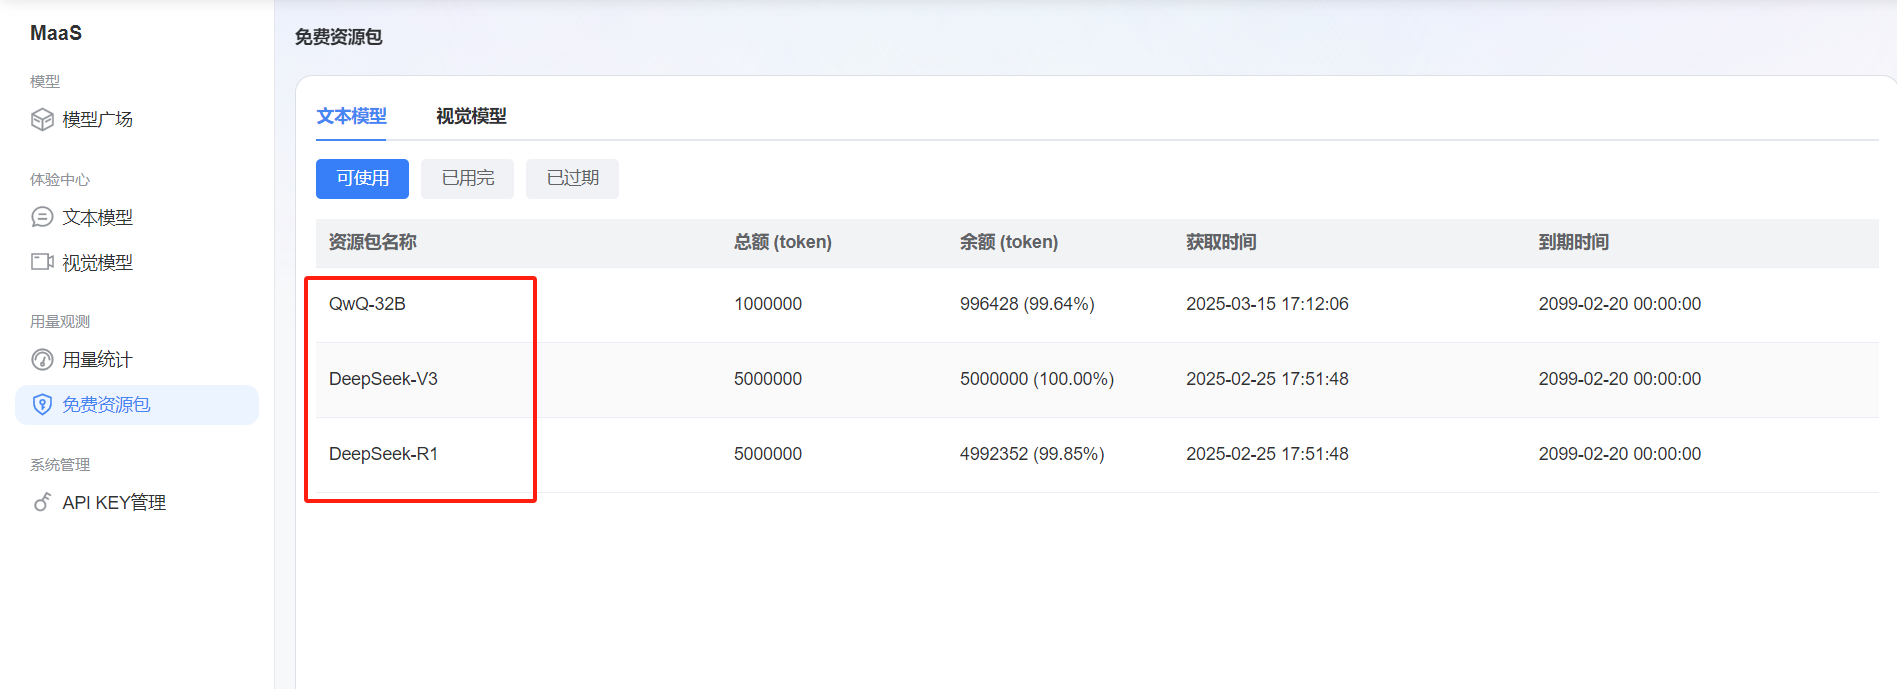Screen dimensions: 1897x689
Task: Click DeepSeek-V3 total 5000000
Action: tap(768, 379)
